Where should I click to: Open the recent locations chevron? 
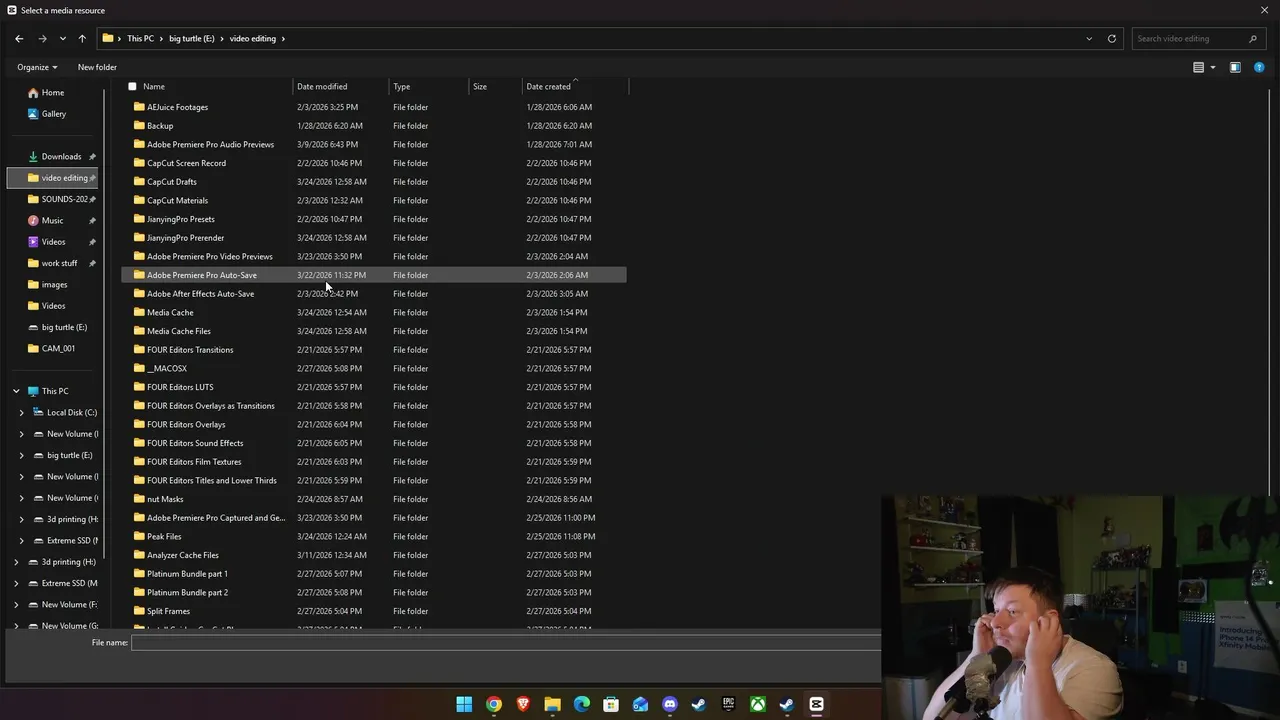62,38
